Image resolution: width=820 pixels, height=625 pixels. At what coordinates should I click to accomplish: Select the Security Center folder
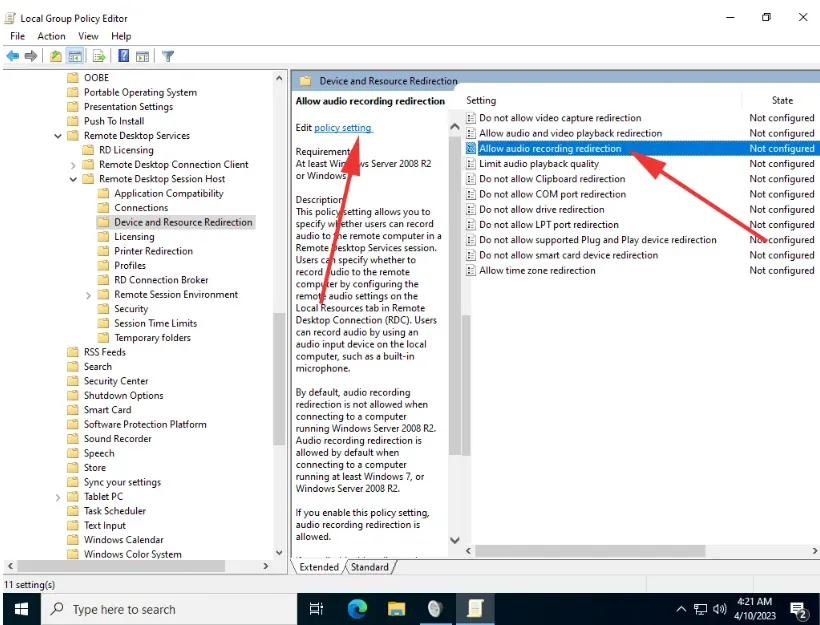pos(116,381)
